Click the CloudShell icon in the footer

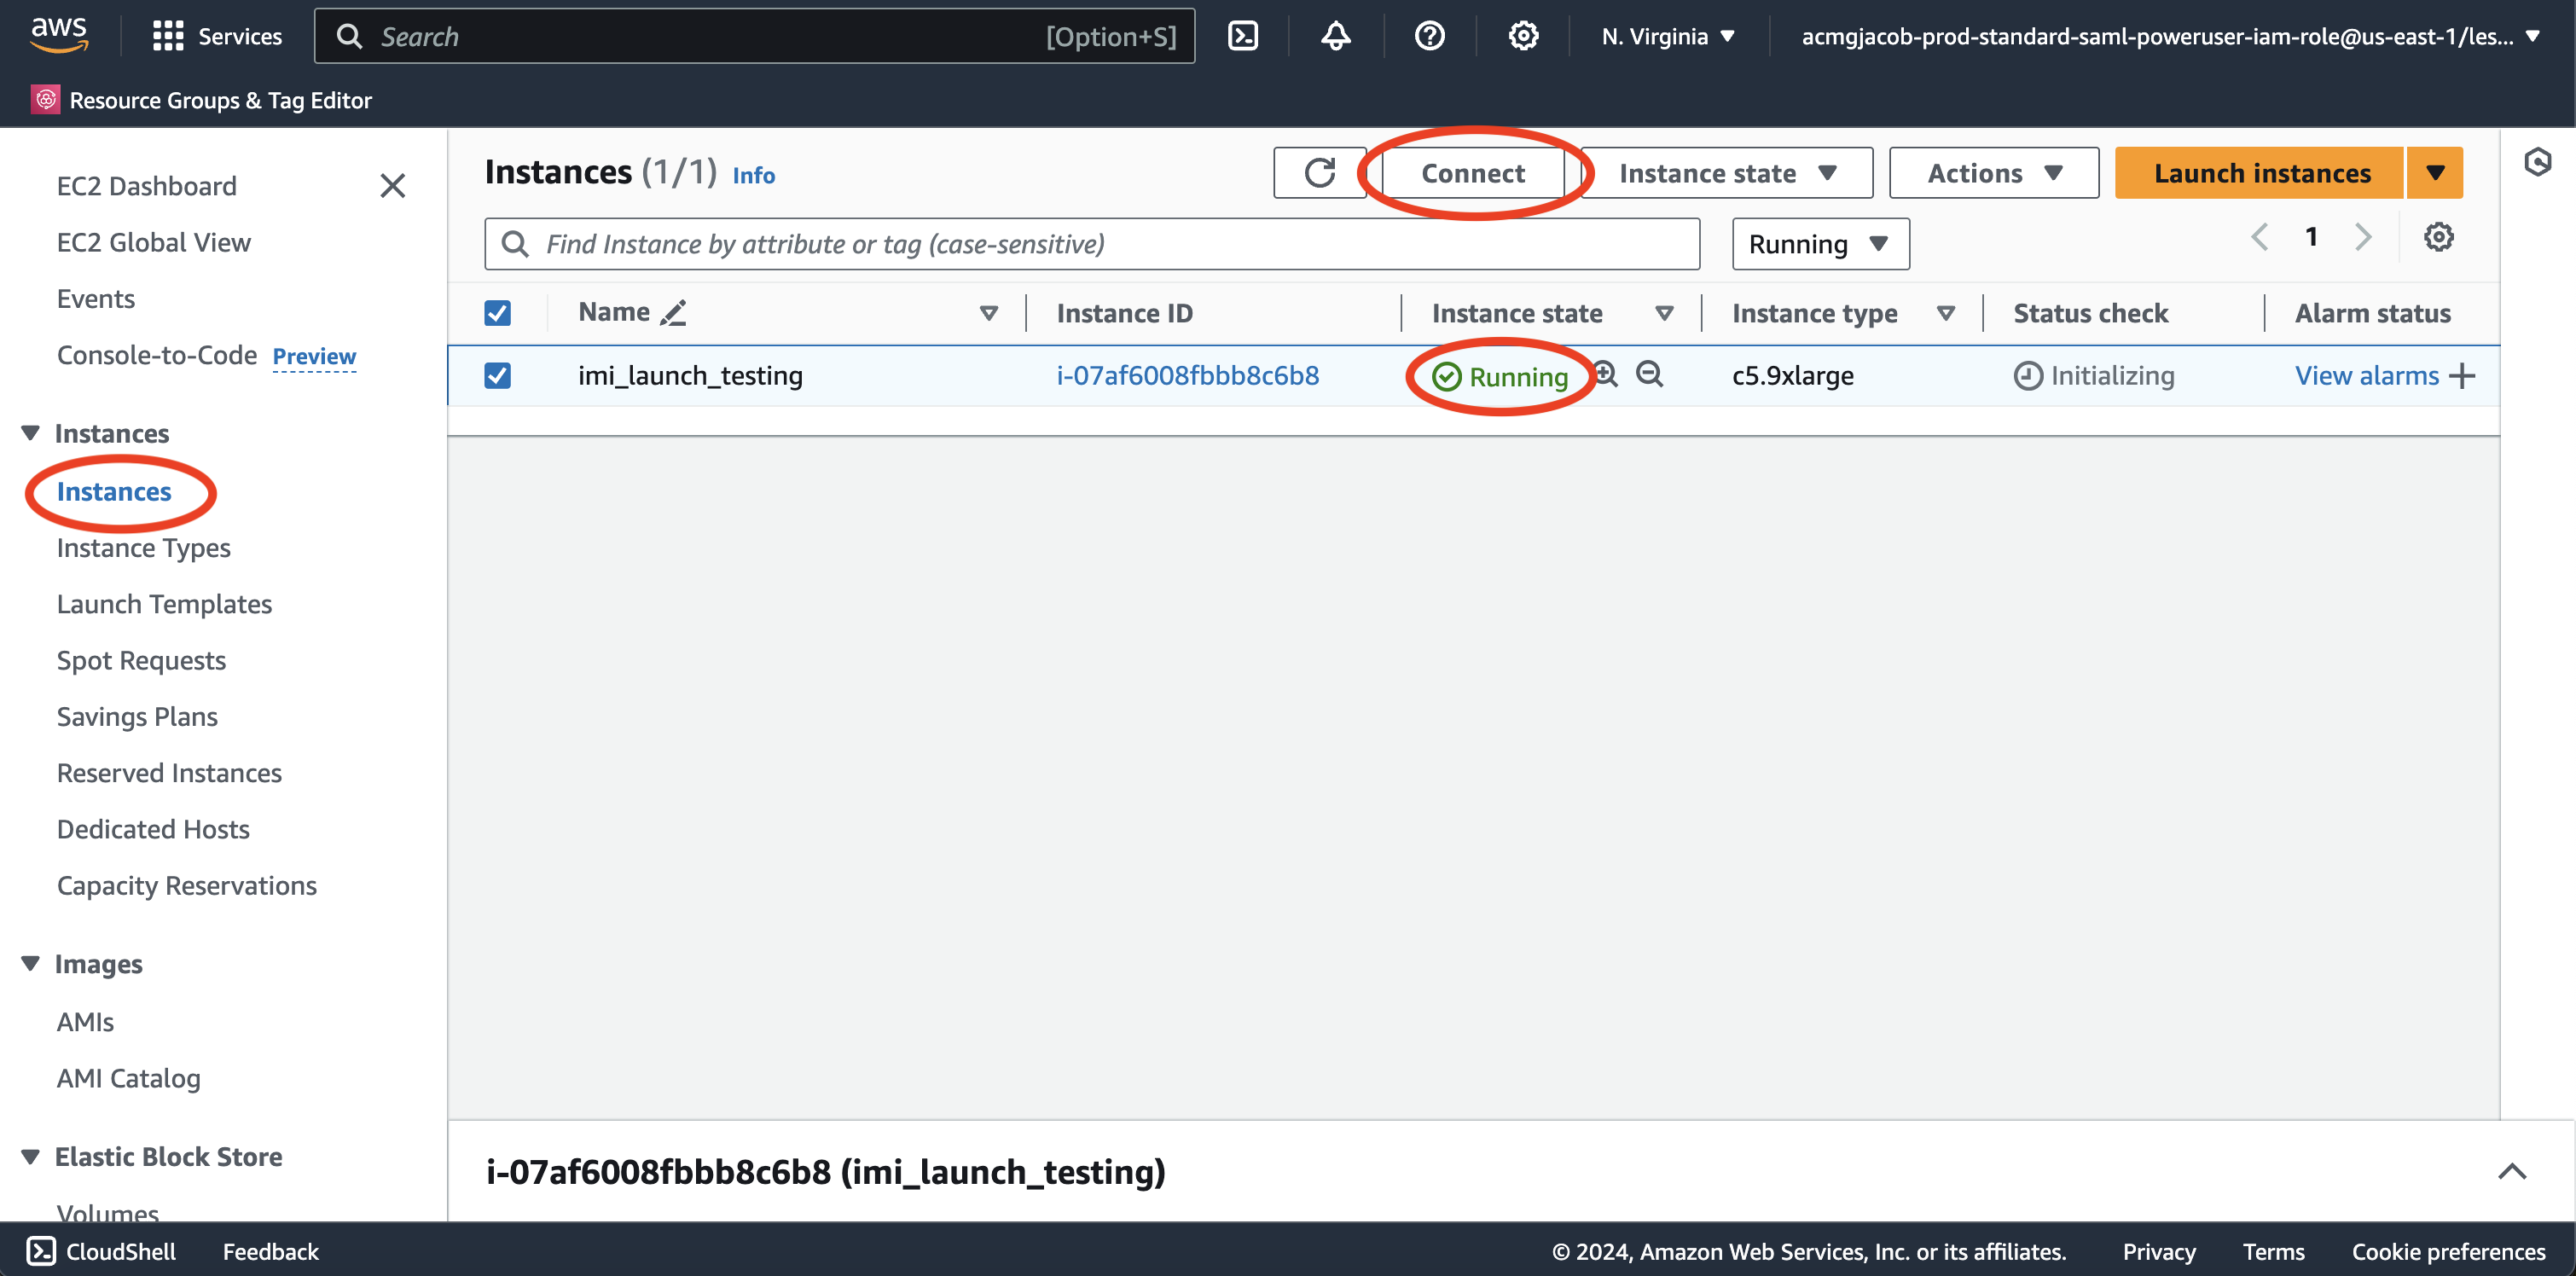tap(41, 1251)
